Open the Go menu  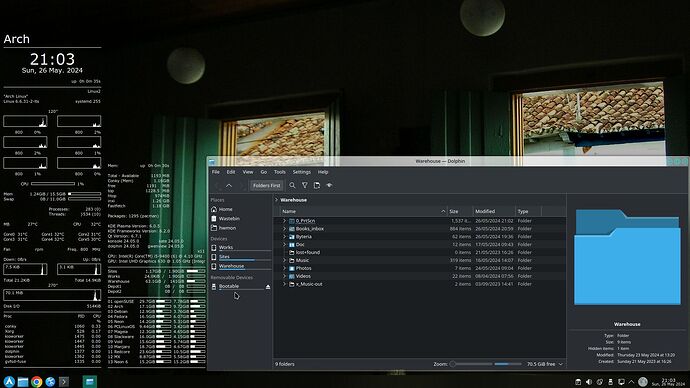(264, 172)
